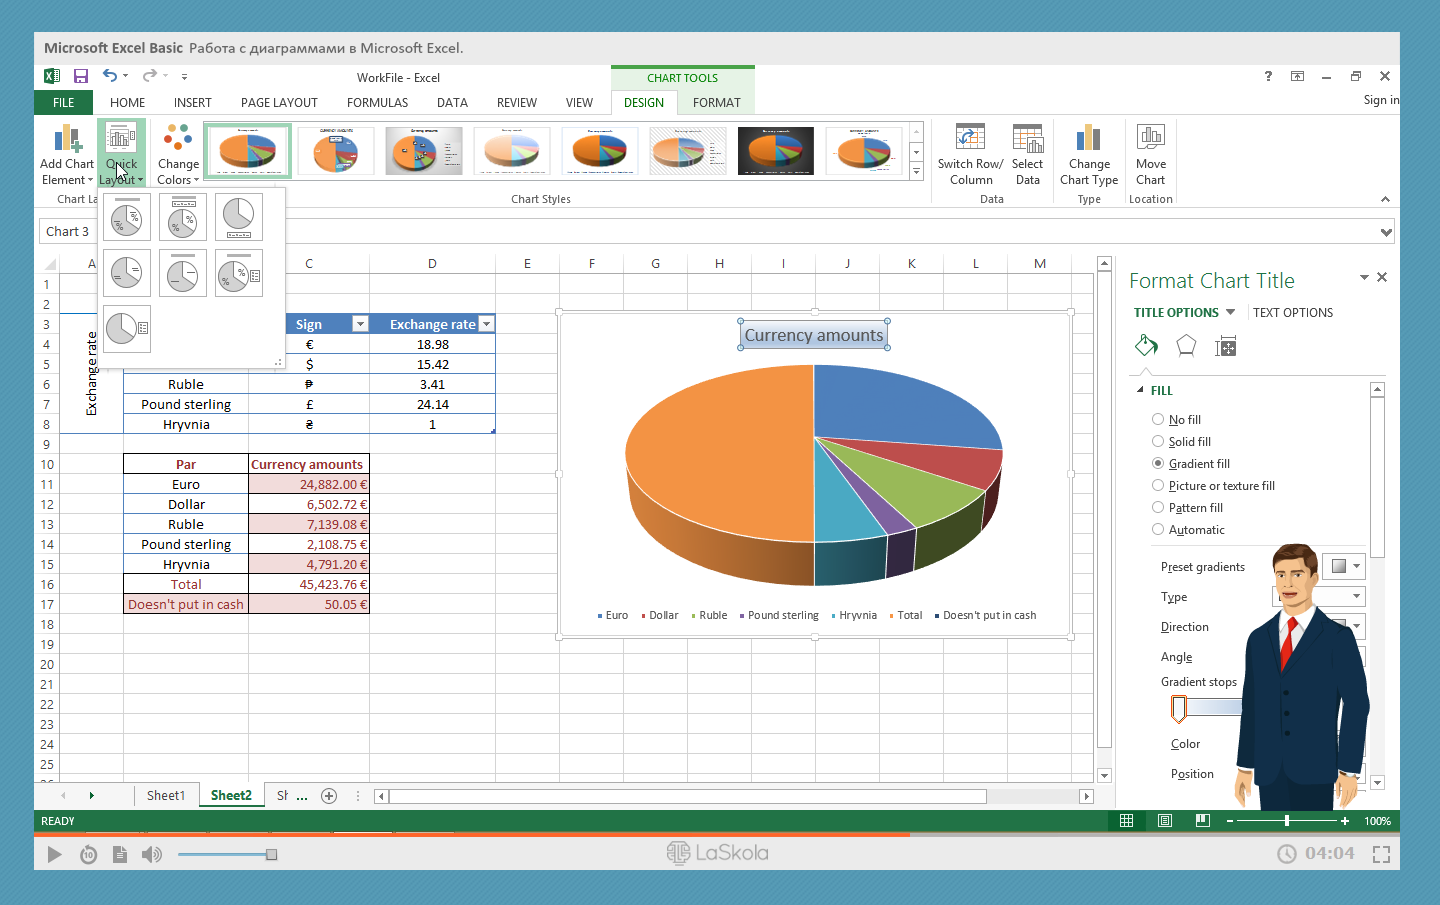Open the Select Data dialog
1440x905 pixels.
tap(1027, 139)
